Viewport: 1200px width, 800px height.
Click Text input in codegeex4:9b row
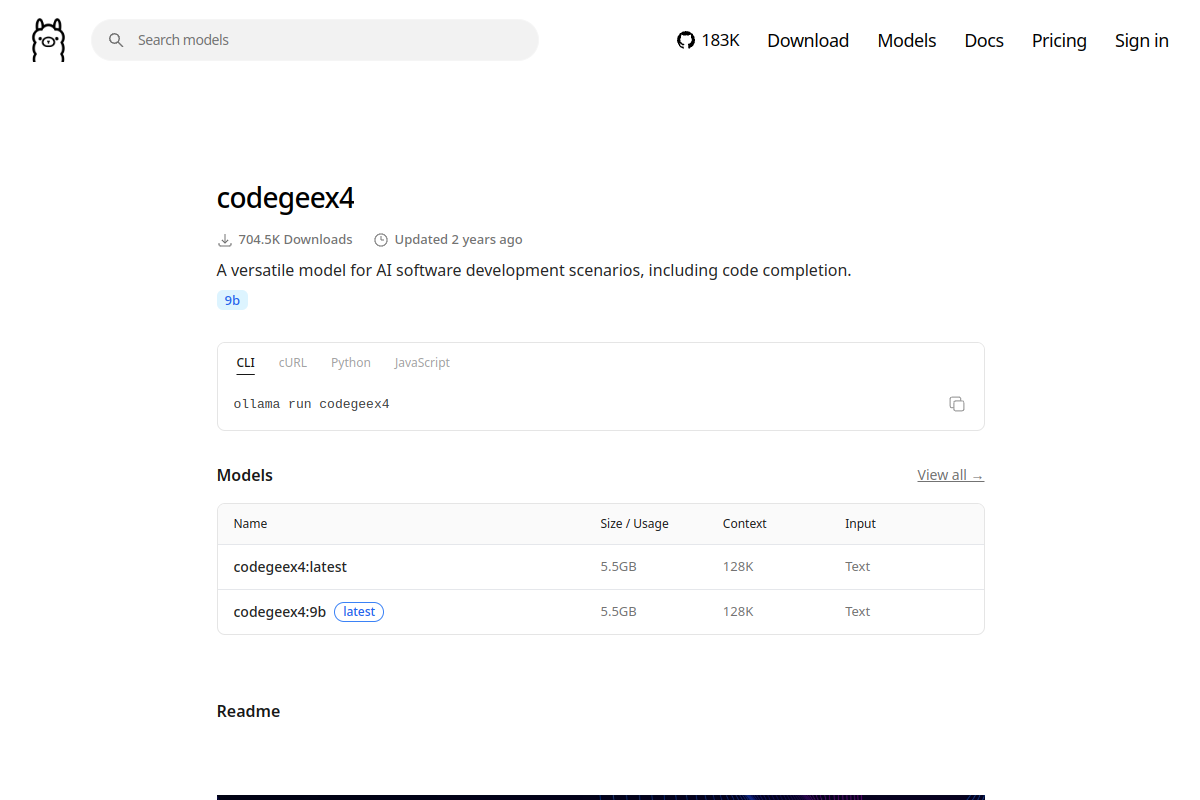coord(857,612)
